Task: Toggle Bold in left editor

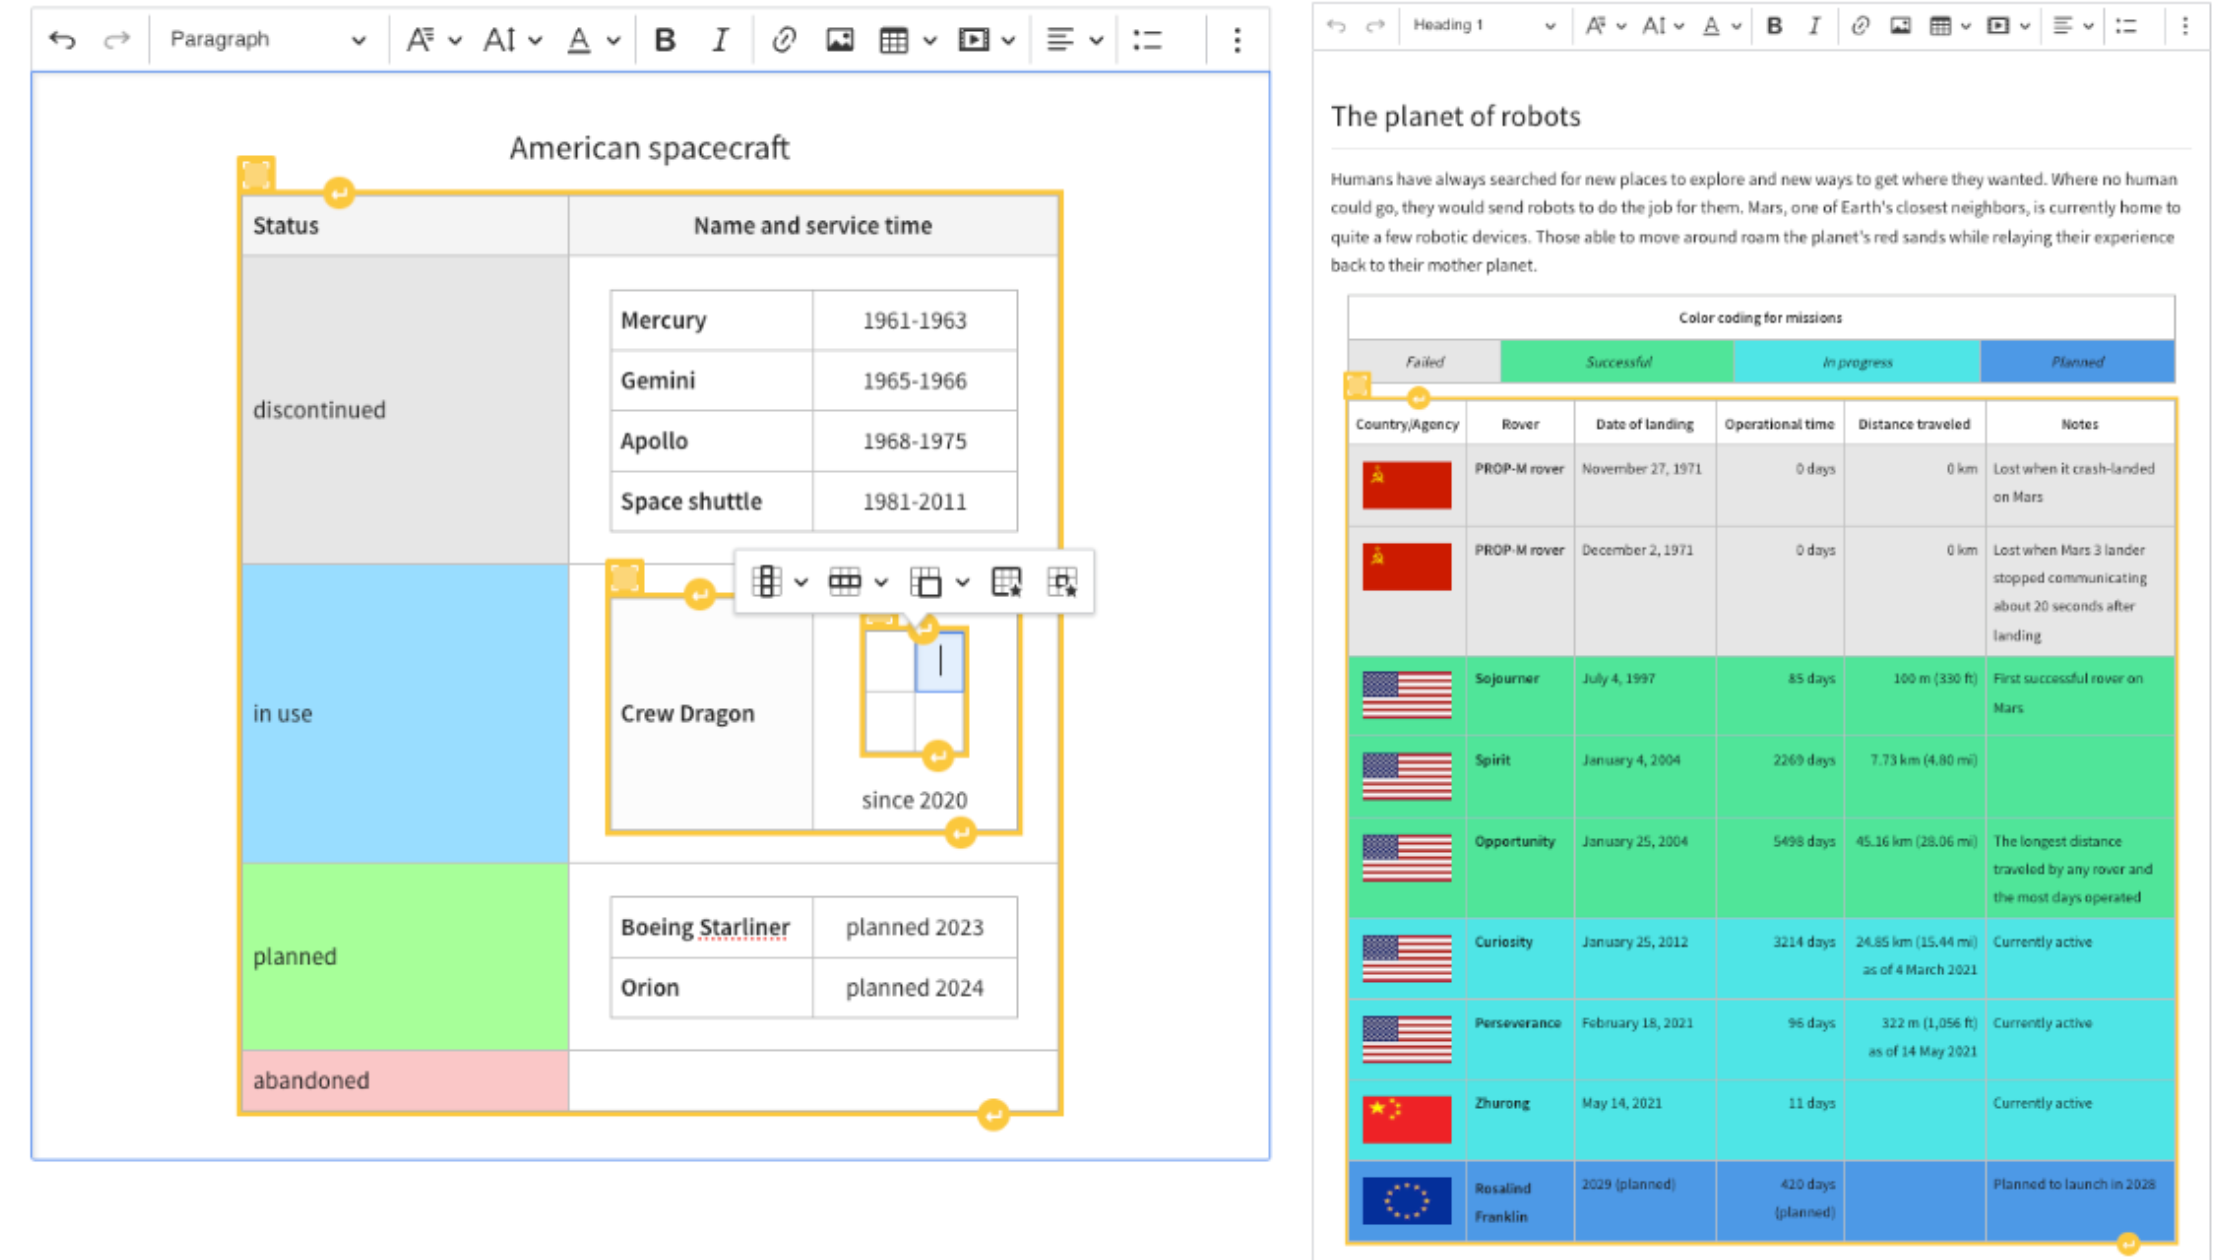Action: click(x=665, y=40)
